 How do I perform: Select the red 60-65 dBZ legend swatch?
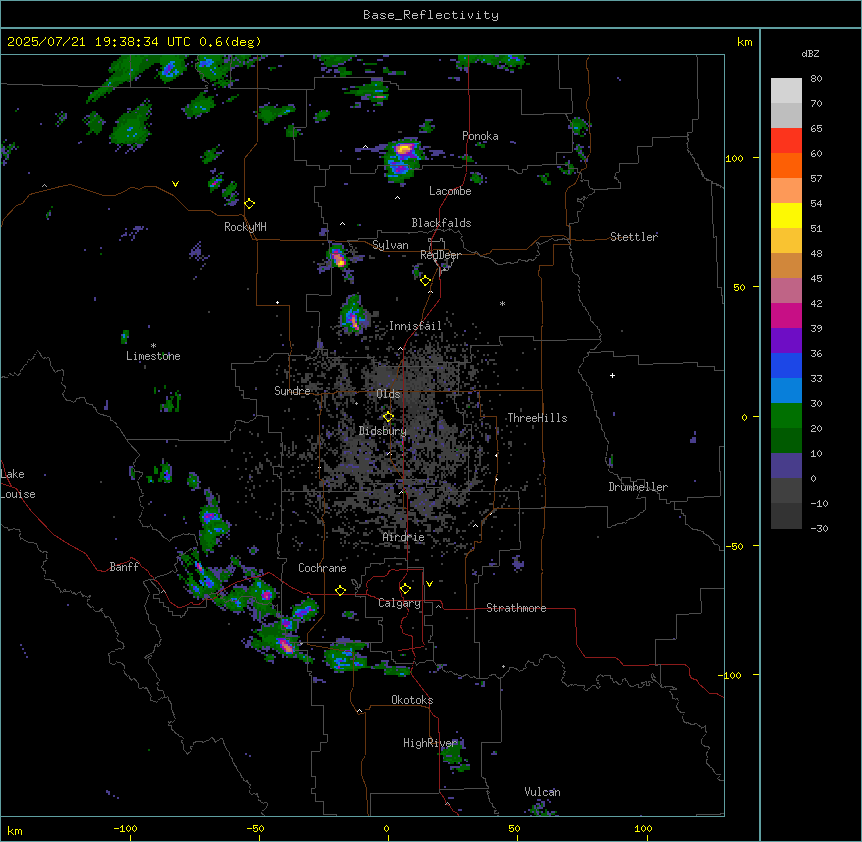[786, 141]
